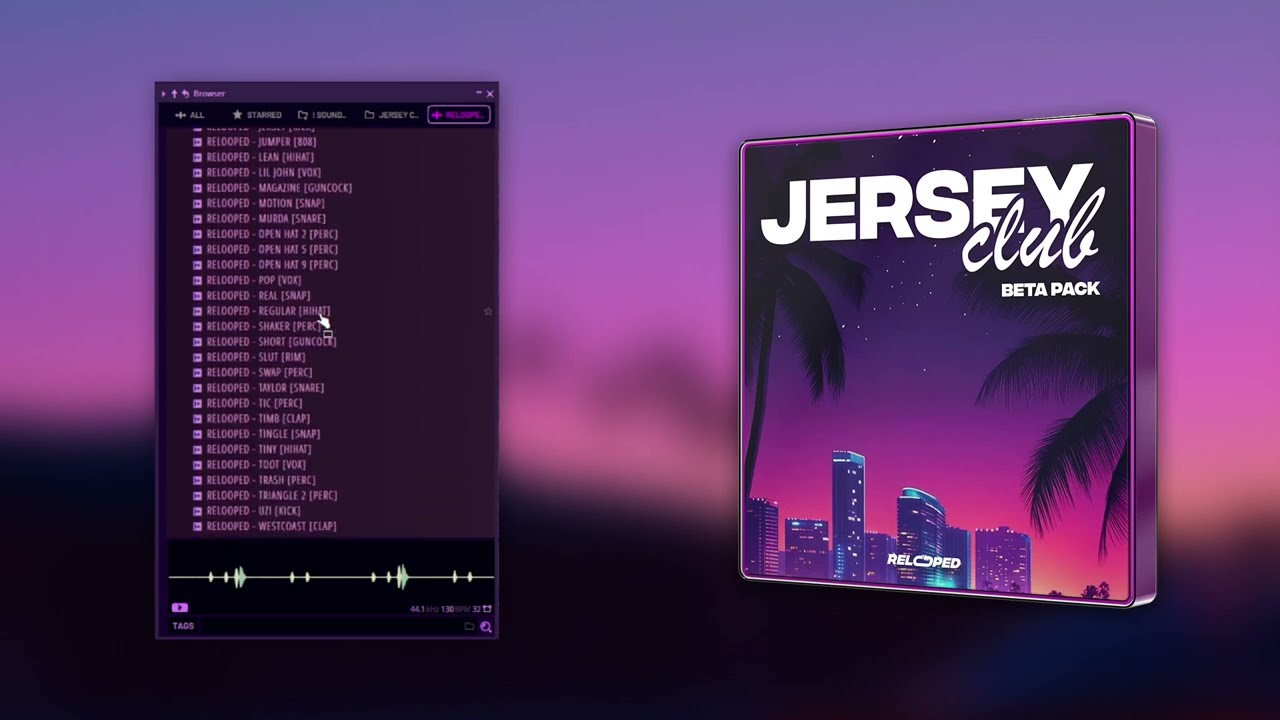Viewport: 1280px width, 720px height.
Task: Click sample icon beside POP [VOX]
Action: 198,280
